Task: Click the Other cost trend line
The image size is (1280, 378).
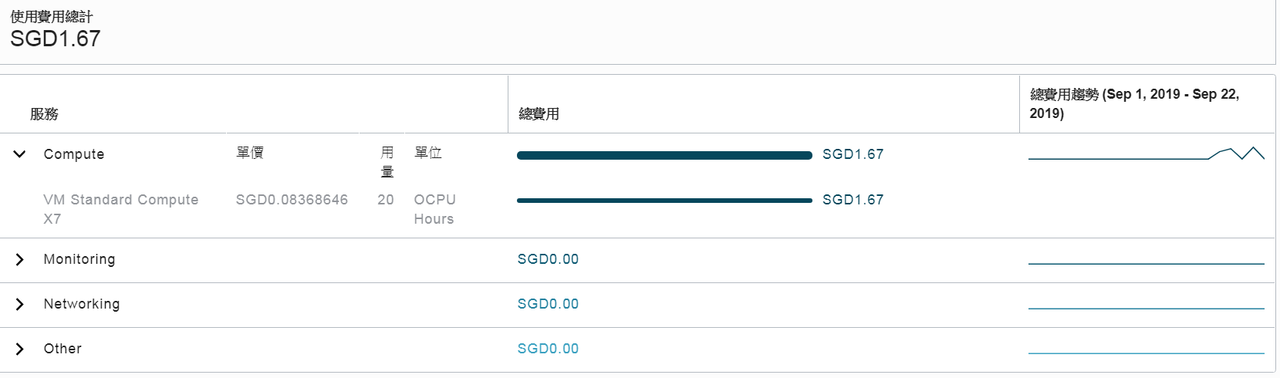Action: pyautogui.click(x=1146, y=352)
